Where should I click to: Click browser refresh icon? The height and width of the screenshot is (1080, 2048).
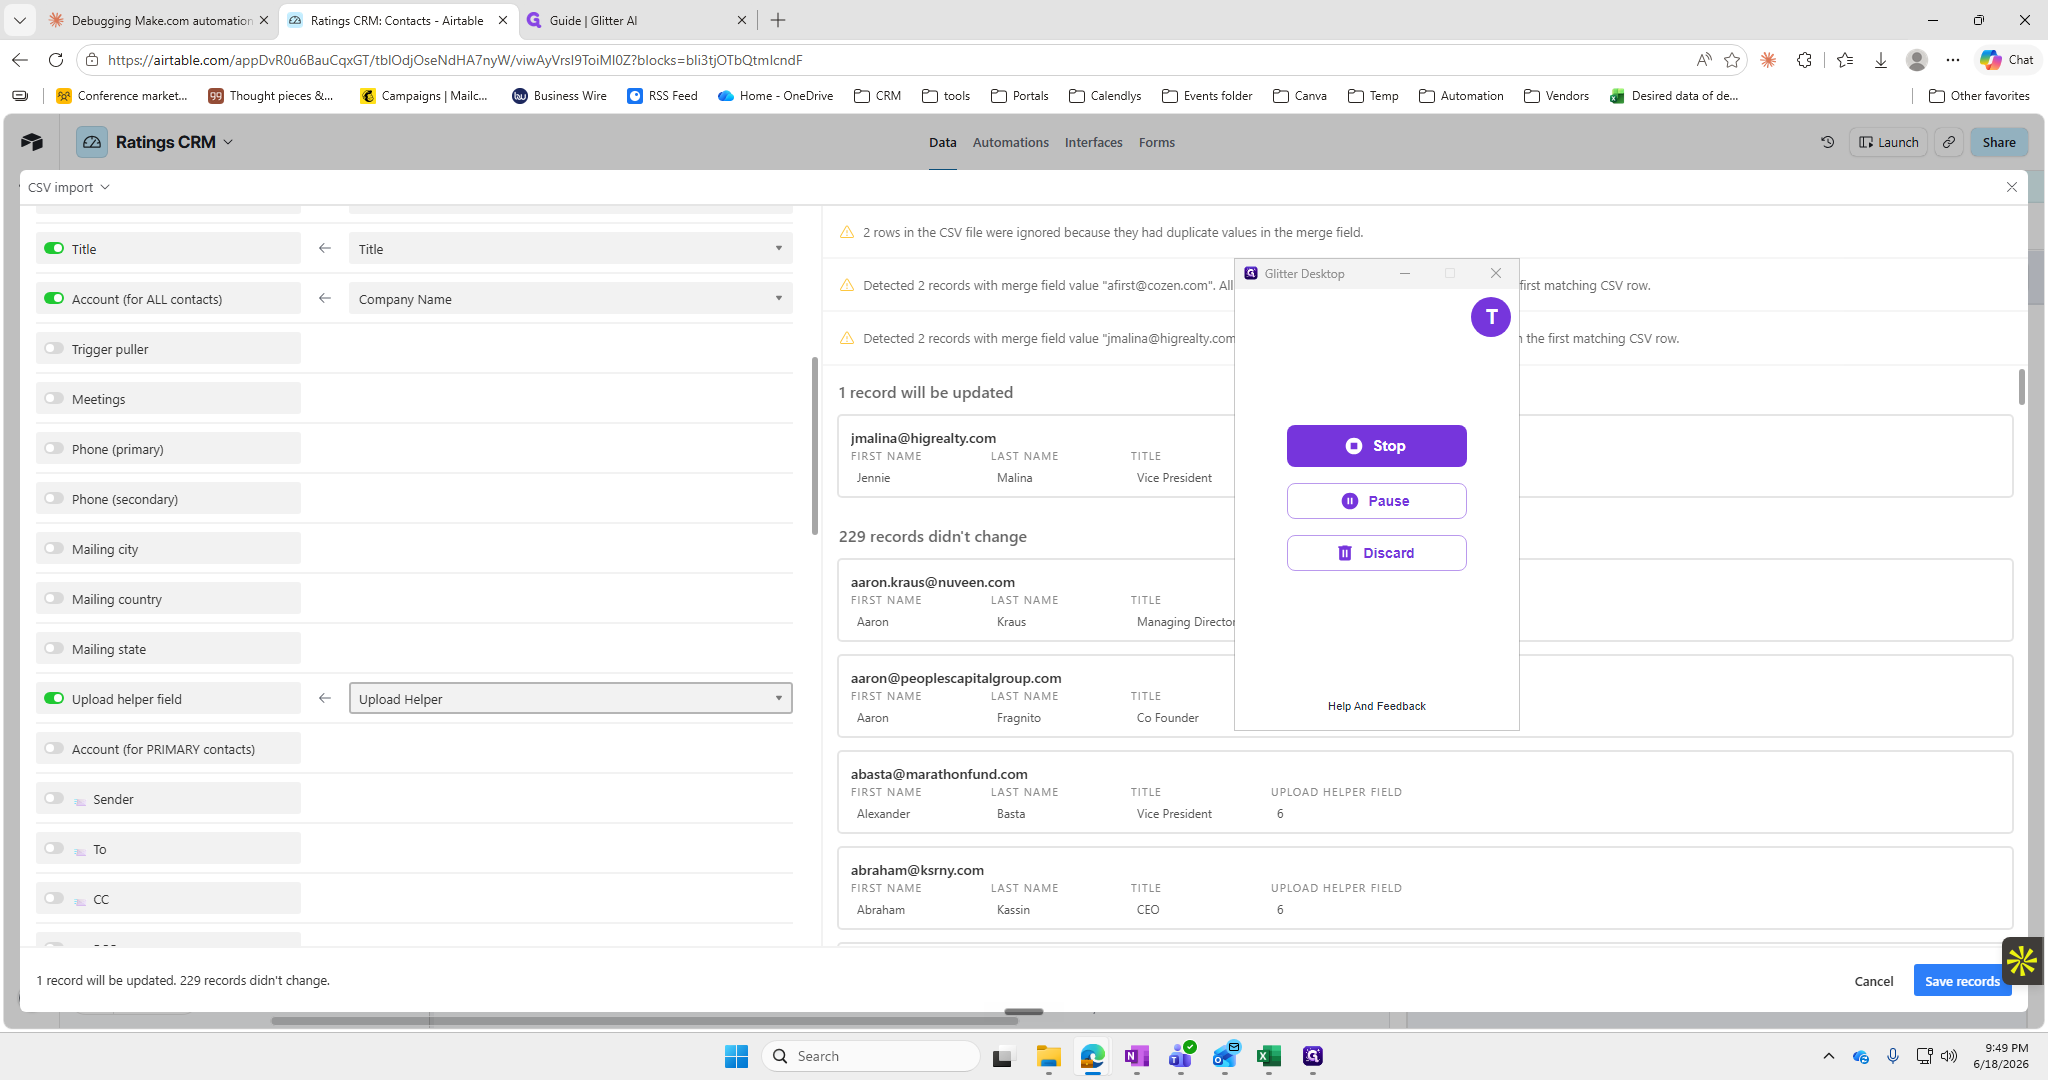[x=56, y=60]
